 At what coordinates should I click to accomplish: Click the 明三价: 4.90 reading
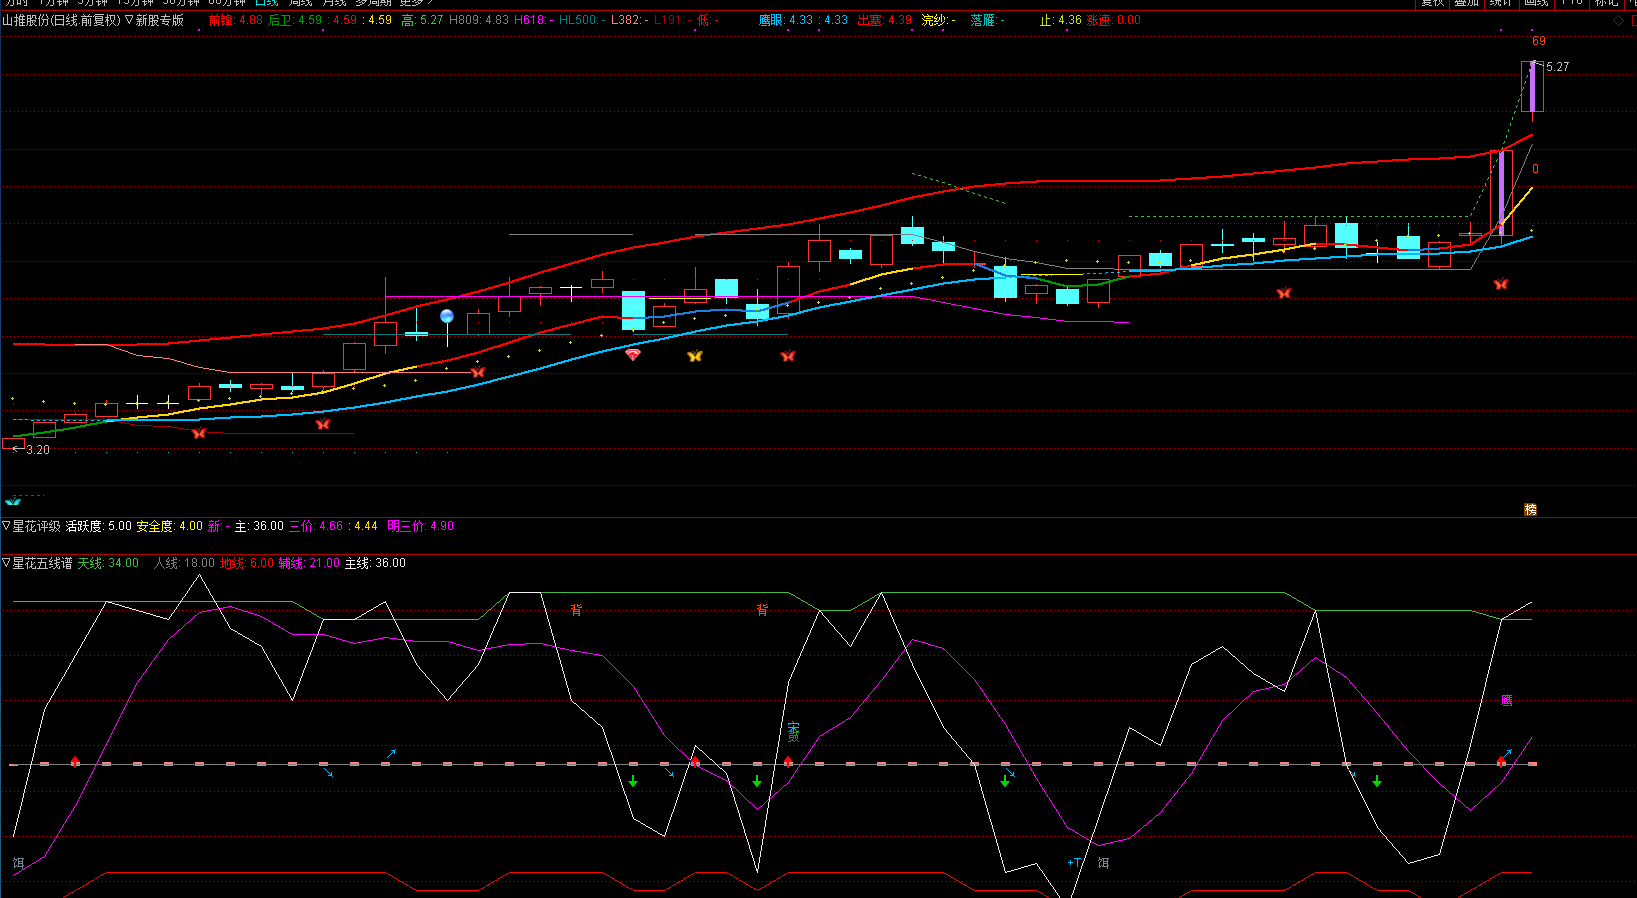pos(420,526)
